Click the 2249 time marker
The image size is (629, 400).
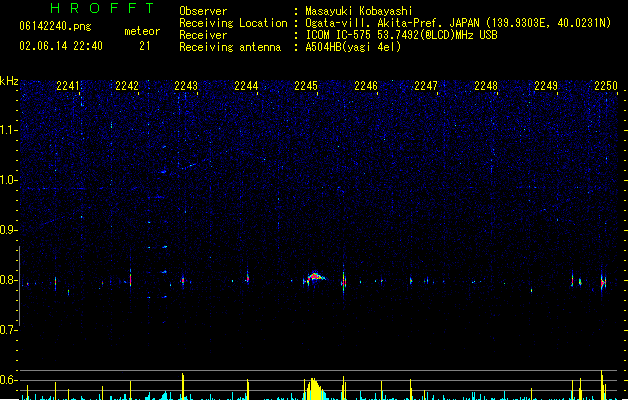(546, 86)
